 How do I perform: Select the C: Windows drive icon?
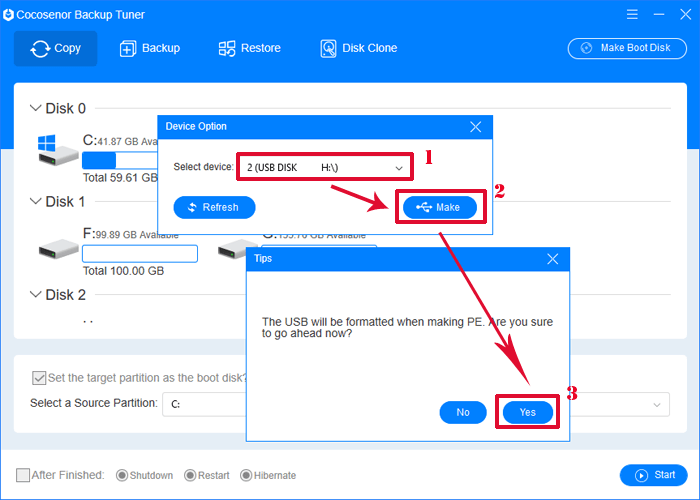click(x=58, y=150)
